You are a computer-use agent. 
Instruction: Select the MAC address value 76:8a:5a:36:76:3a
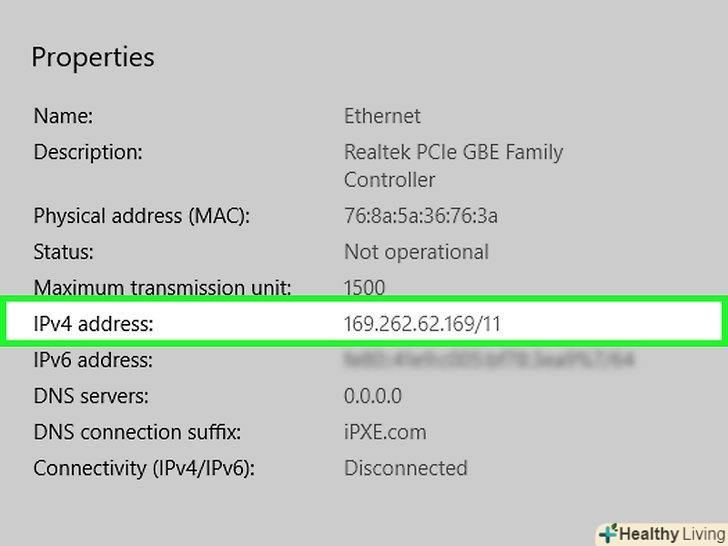click(421, 216)
